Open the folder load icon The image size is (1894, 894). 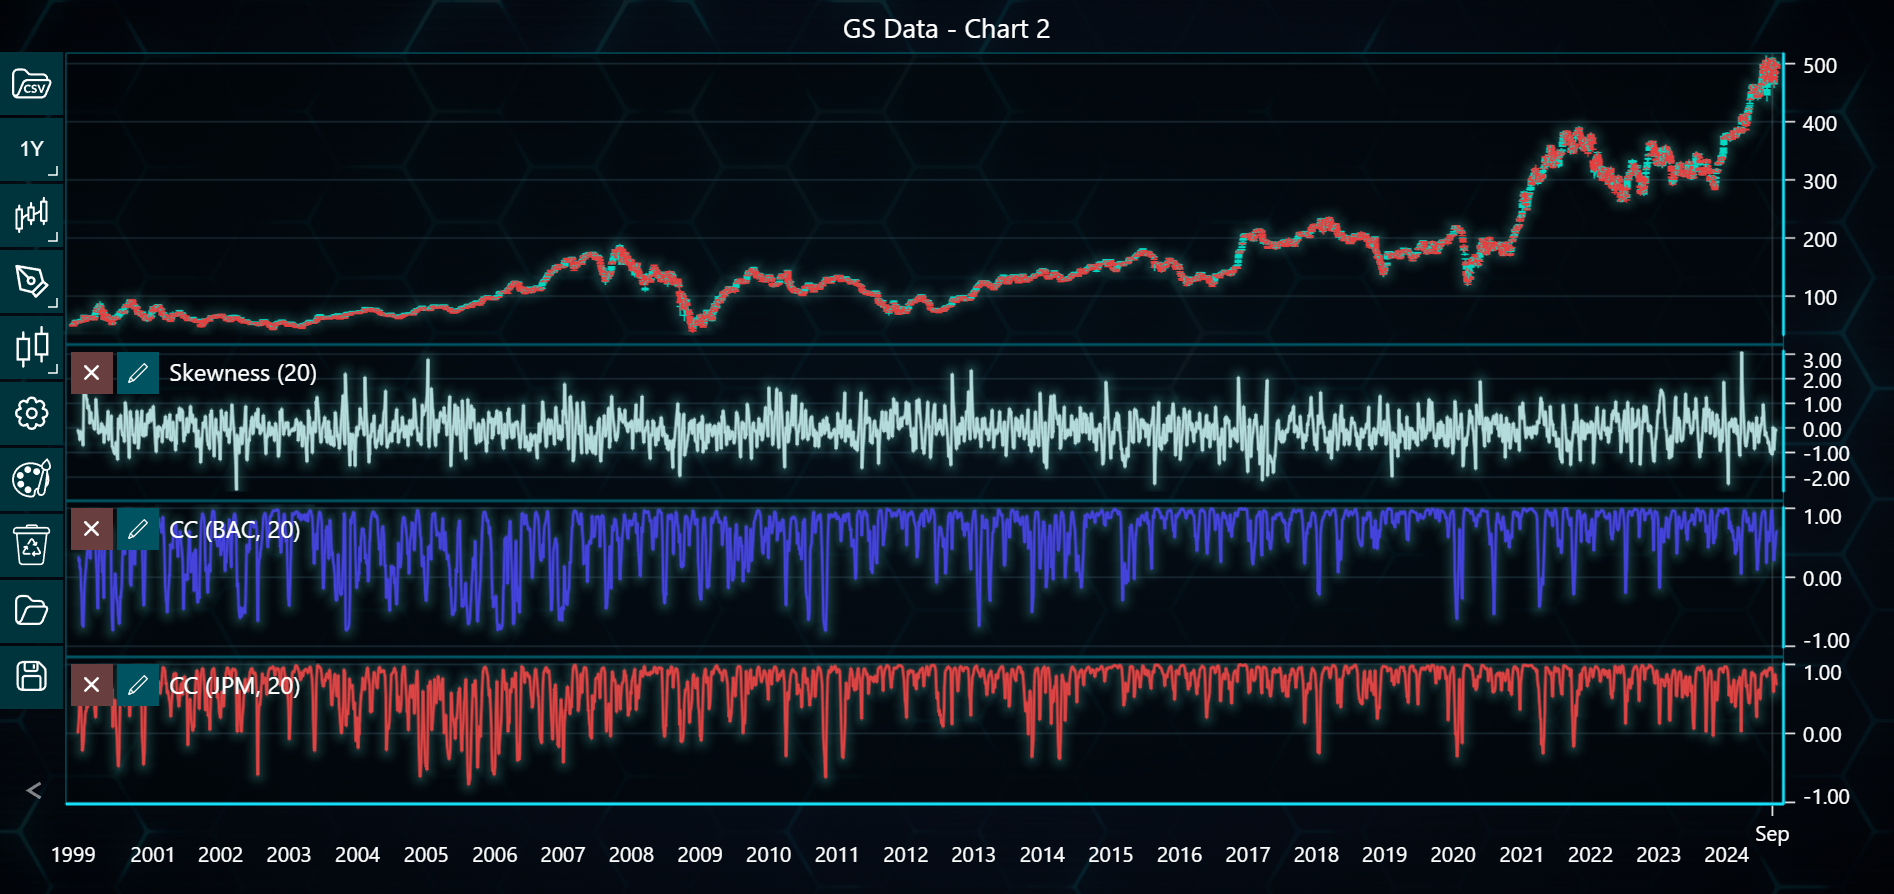(x=31, y=611)
